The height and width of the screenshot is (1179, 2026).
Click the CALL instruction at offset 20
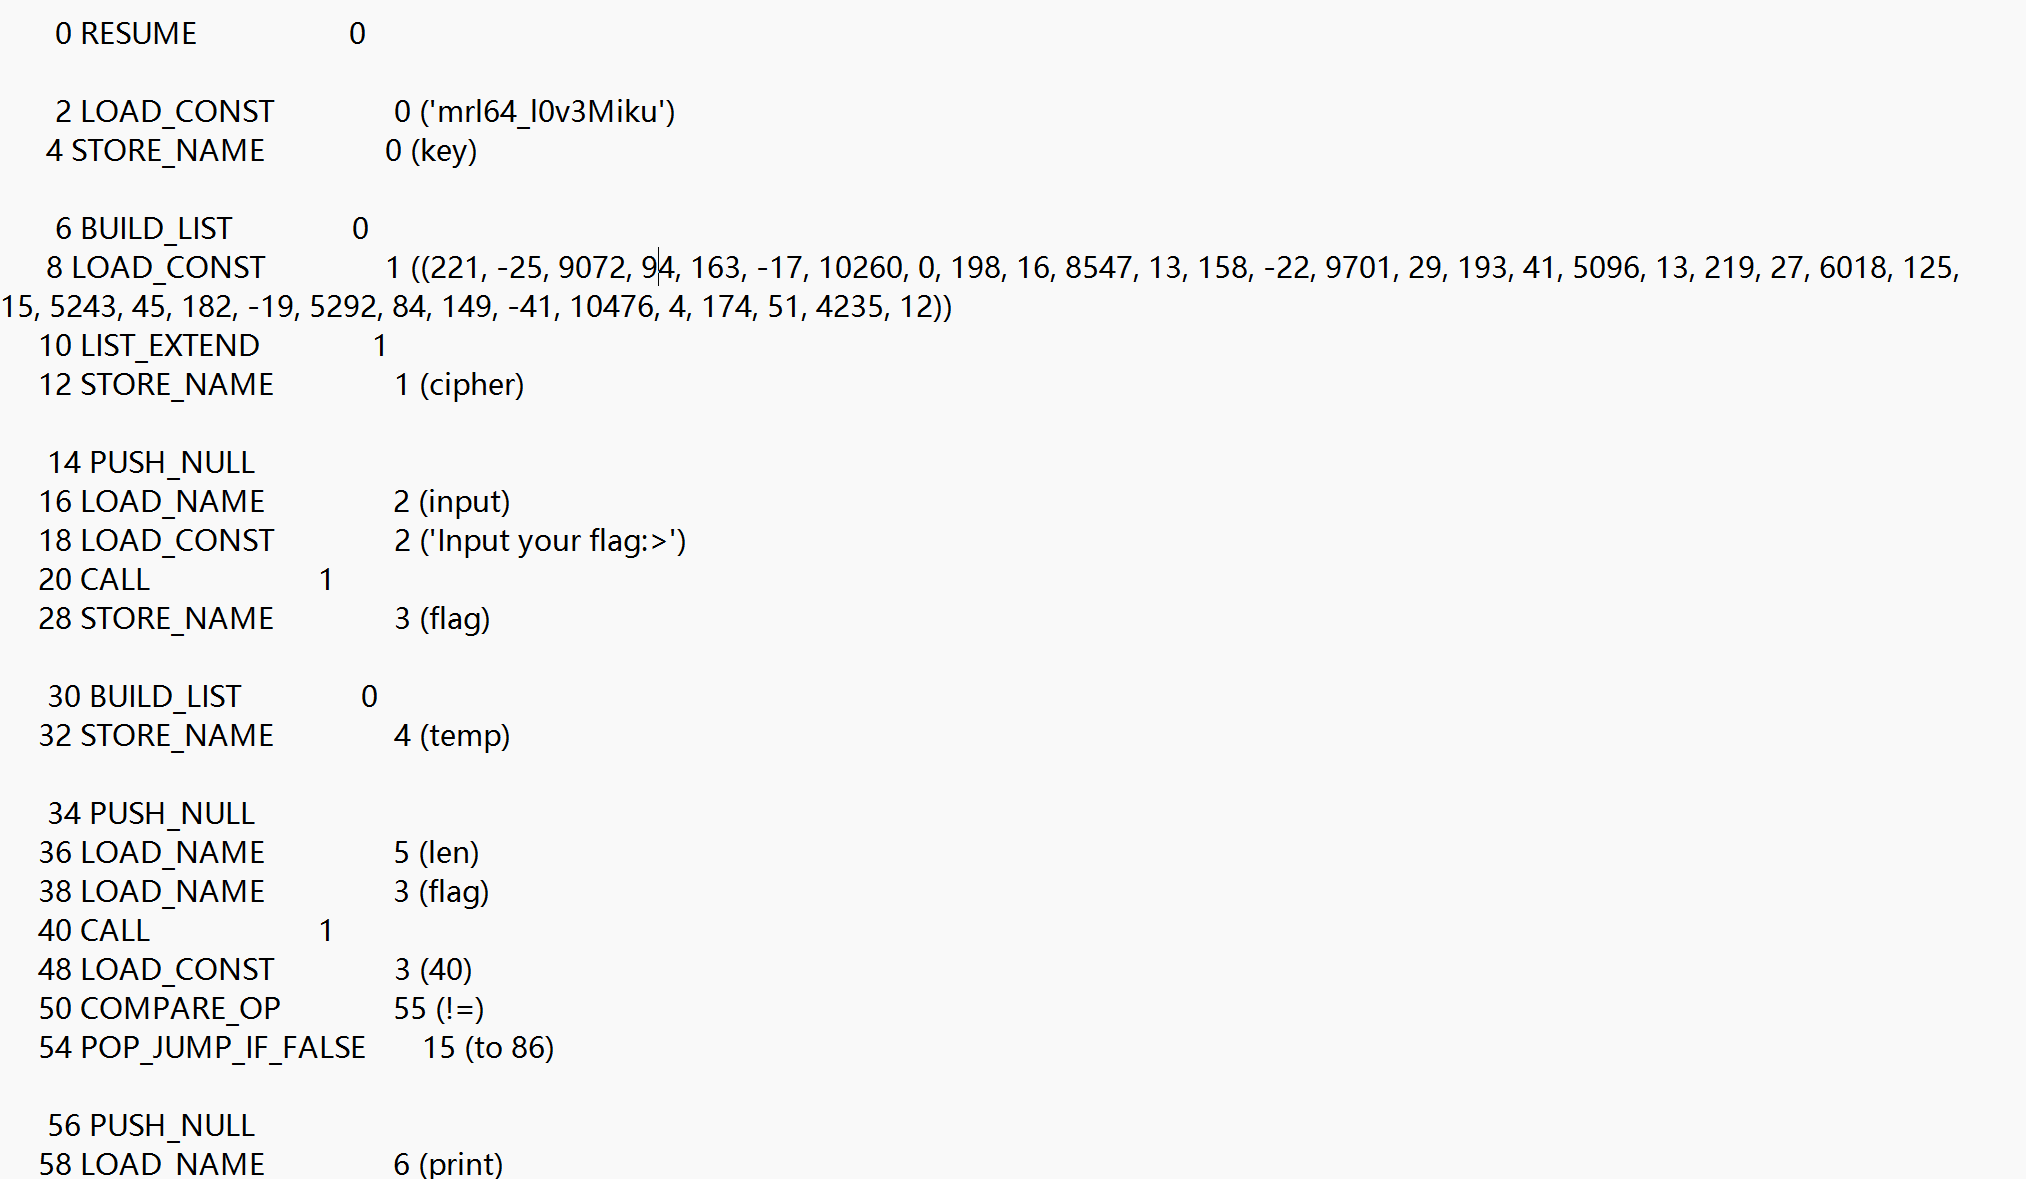click(x=114, y=580)
